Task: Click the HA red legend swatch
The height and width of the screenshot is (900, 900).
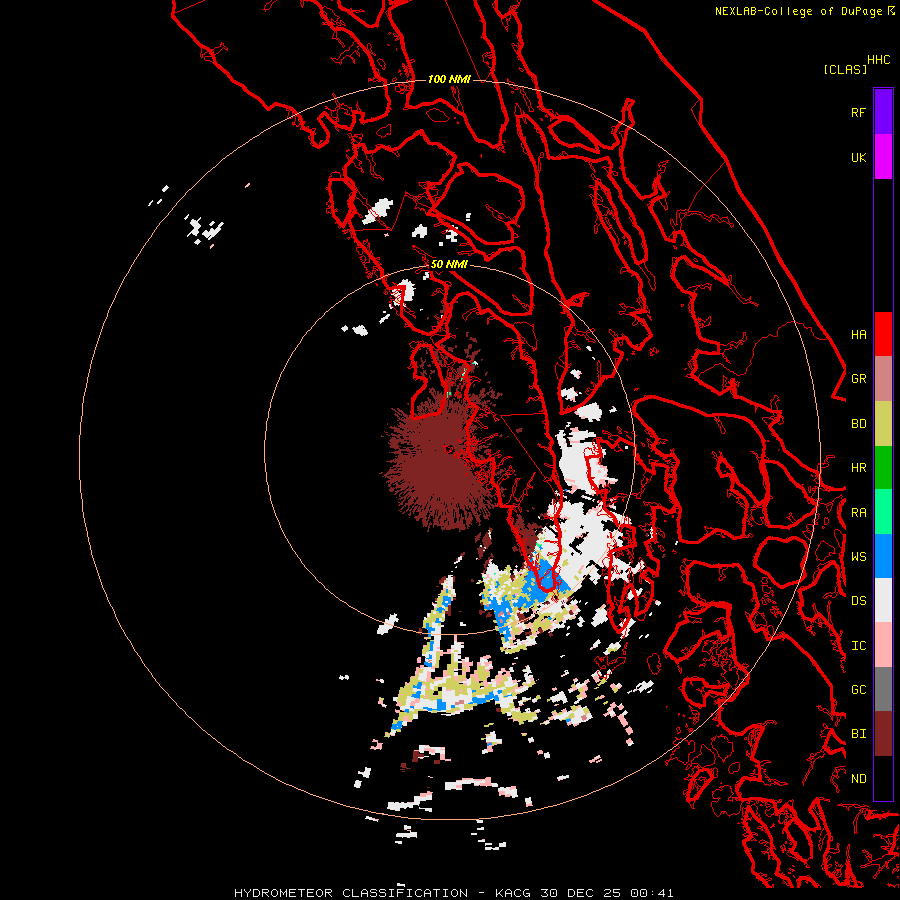Action: [x=883, y=334]
